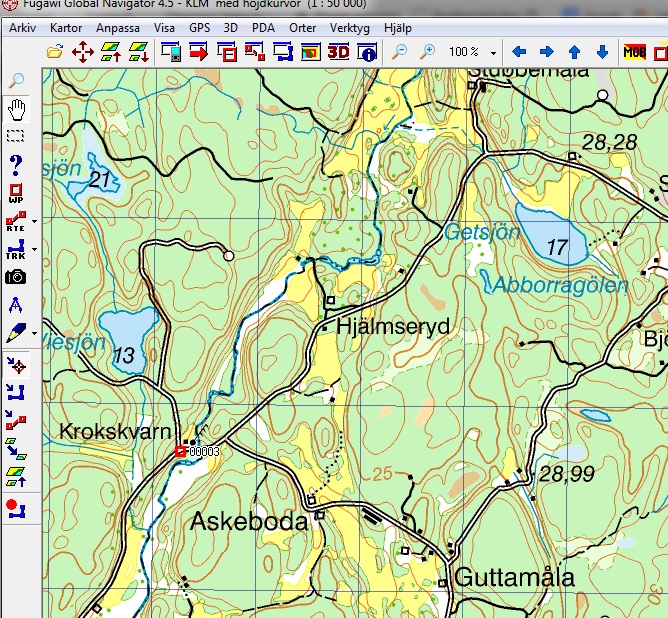Screen dimensions: 668x618
Task: Click the magnifier zoom tool in sidebar
Action: (16, 80)
